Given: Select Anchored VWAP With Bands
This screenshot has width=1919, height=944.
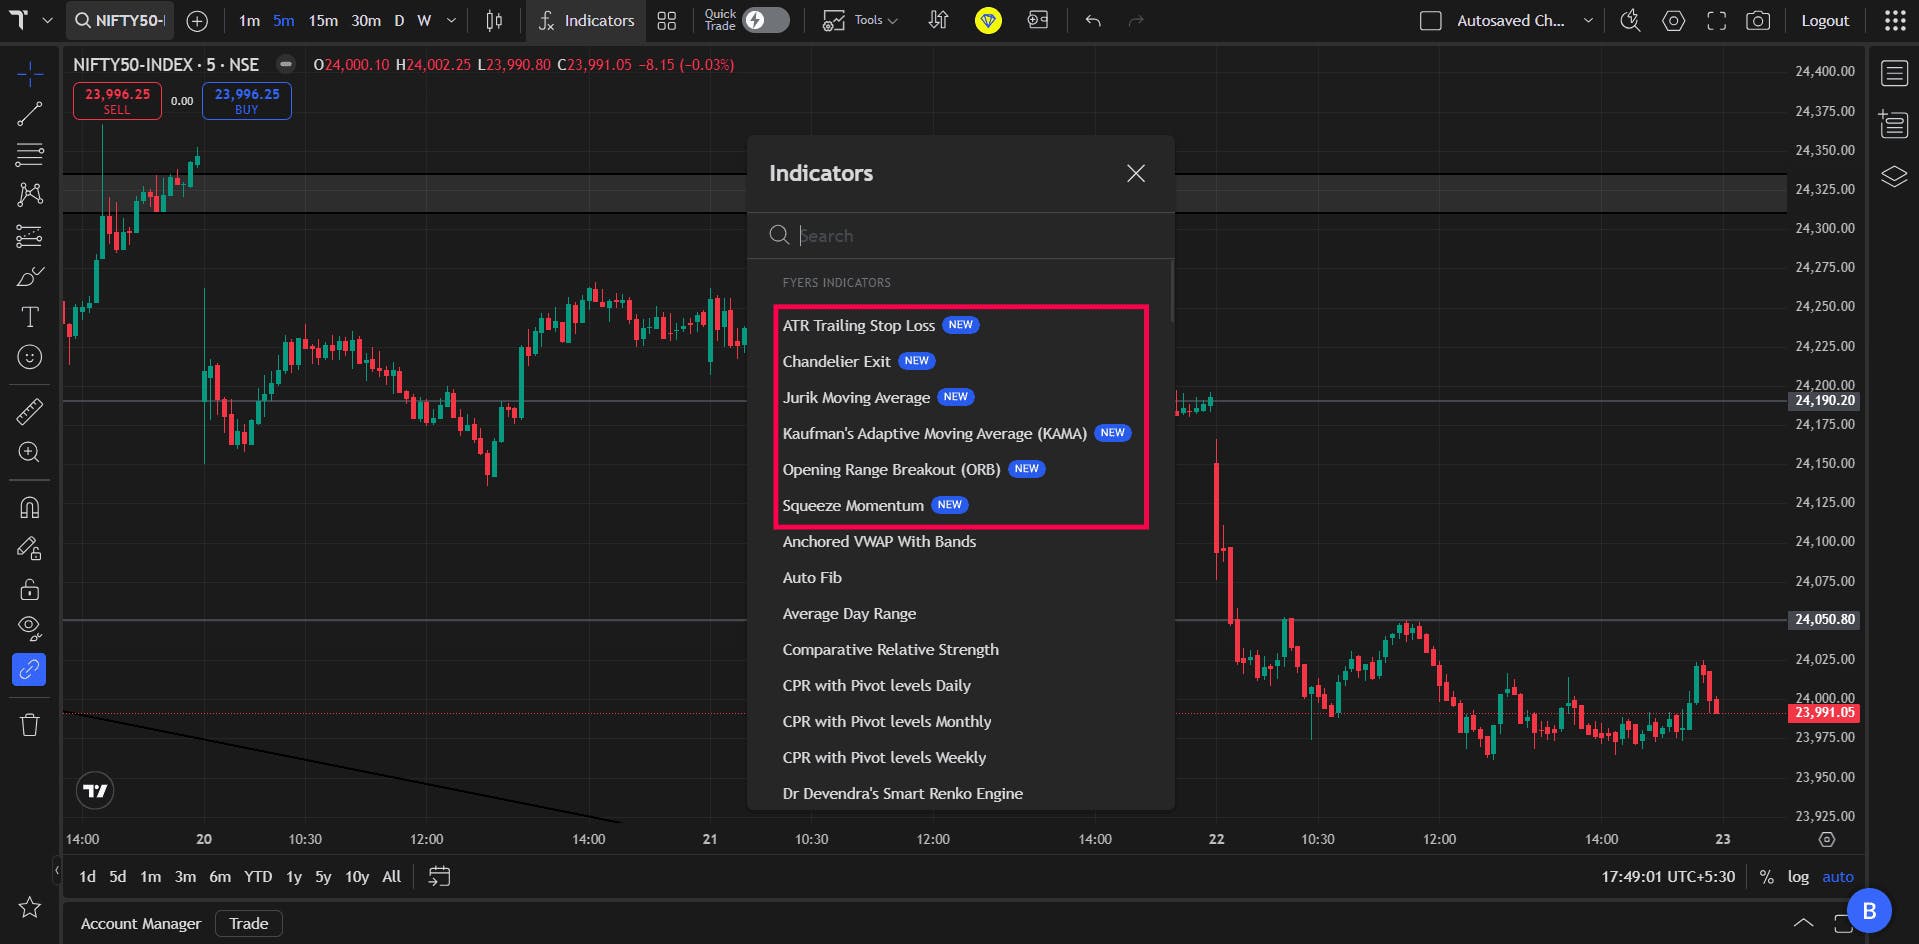Looking at the screenshot, I should coord(879,542).
